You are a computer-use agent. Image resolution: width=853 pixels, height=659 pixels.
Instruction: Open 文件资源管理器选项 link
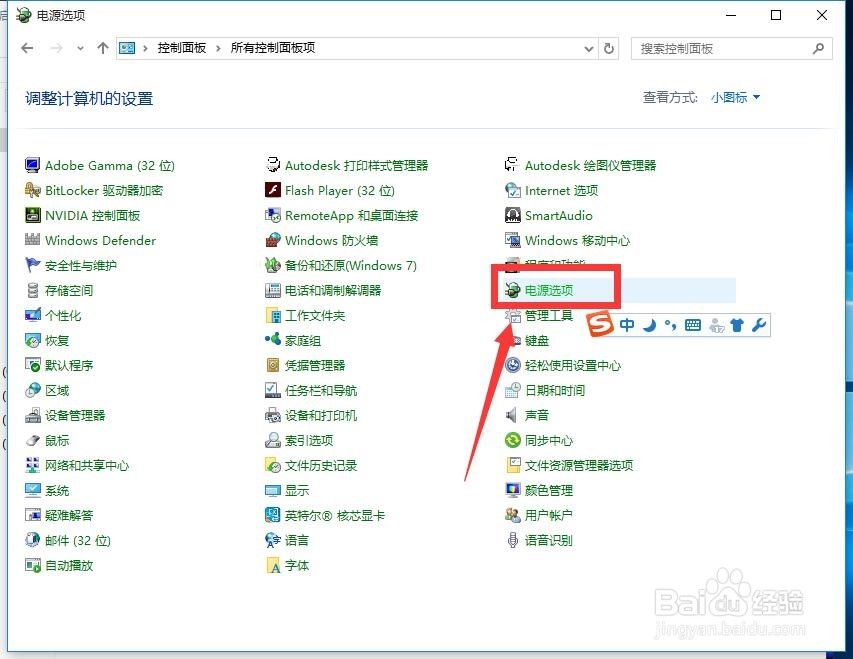click(x=579, y=465)
